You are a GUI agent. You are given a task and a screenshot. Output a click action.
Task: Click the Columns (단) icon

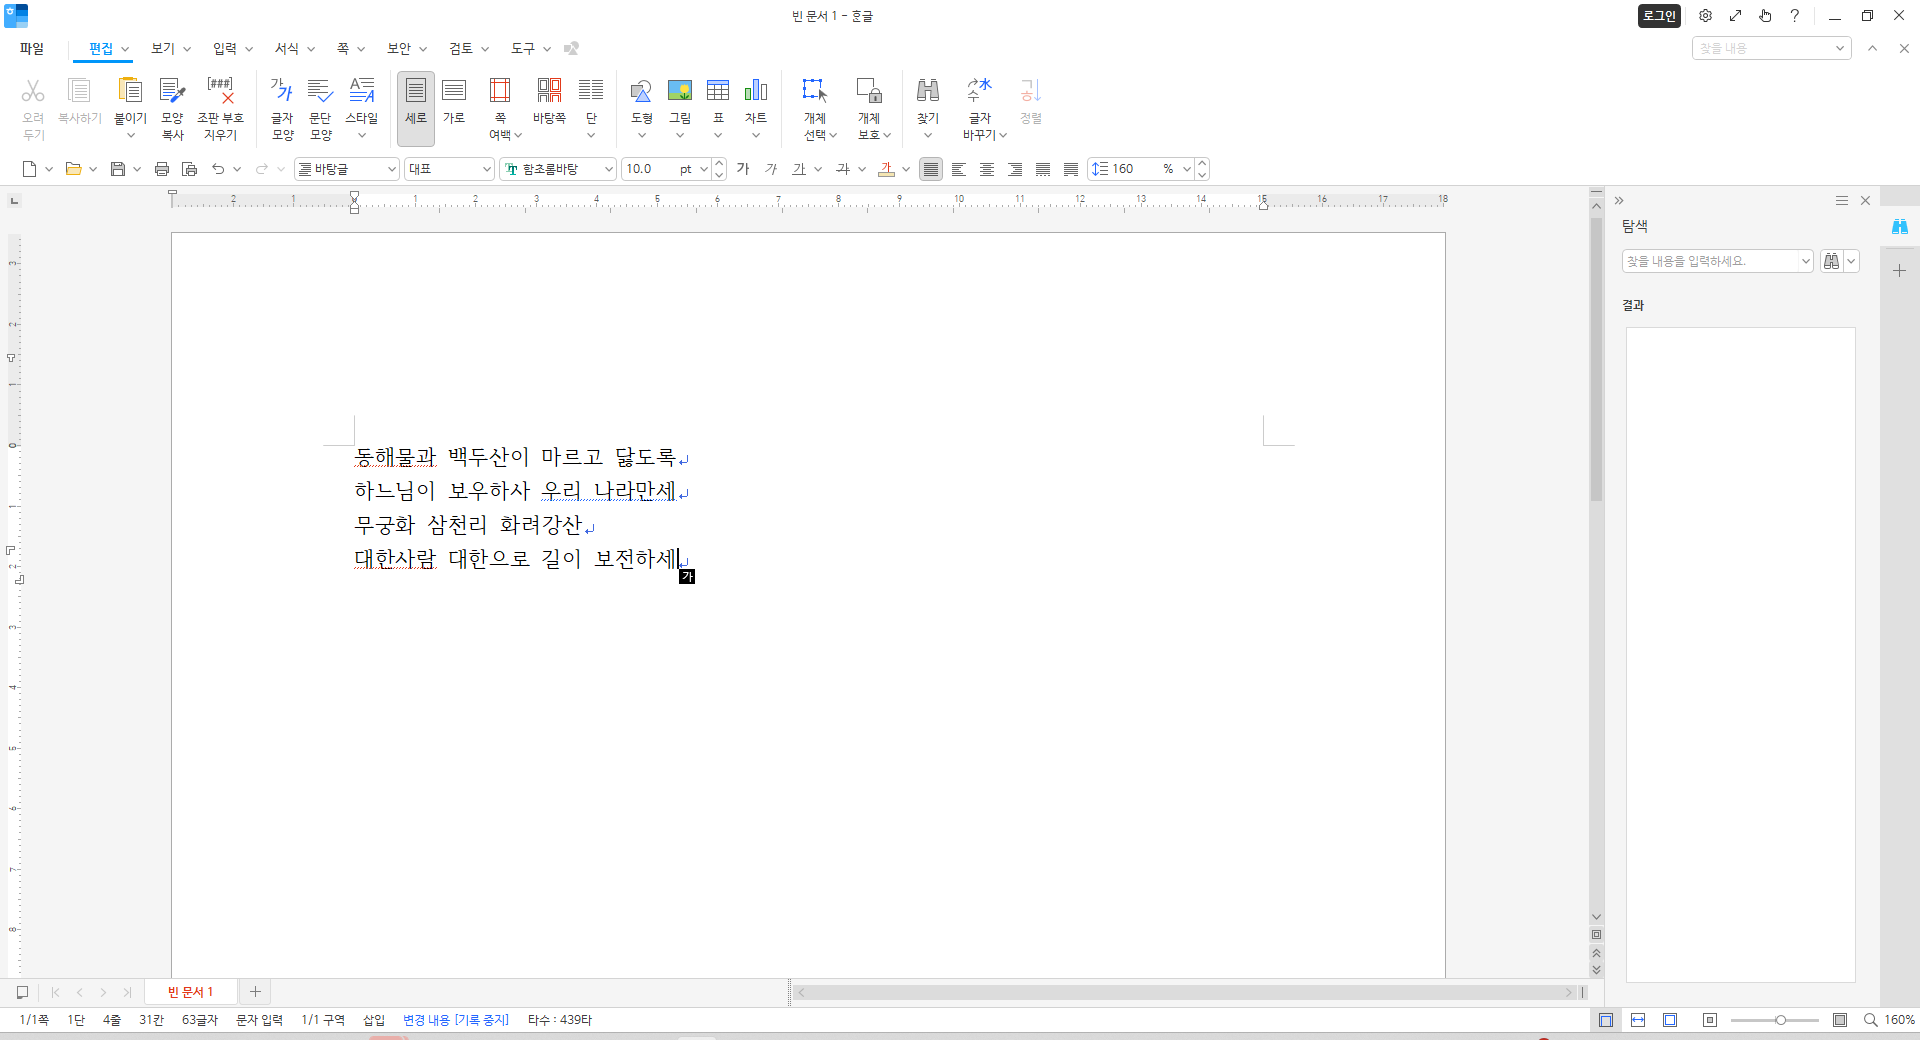click(591, 91)
